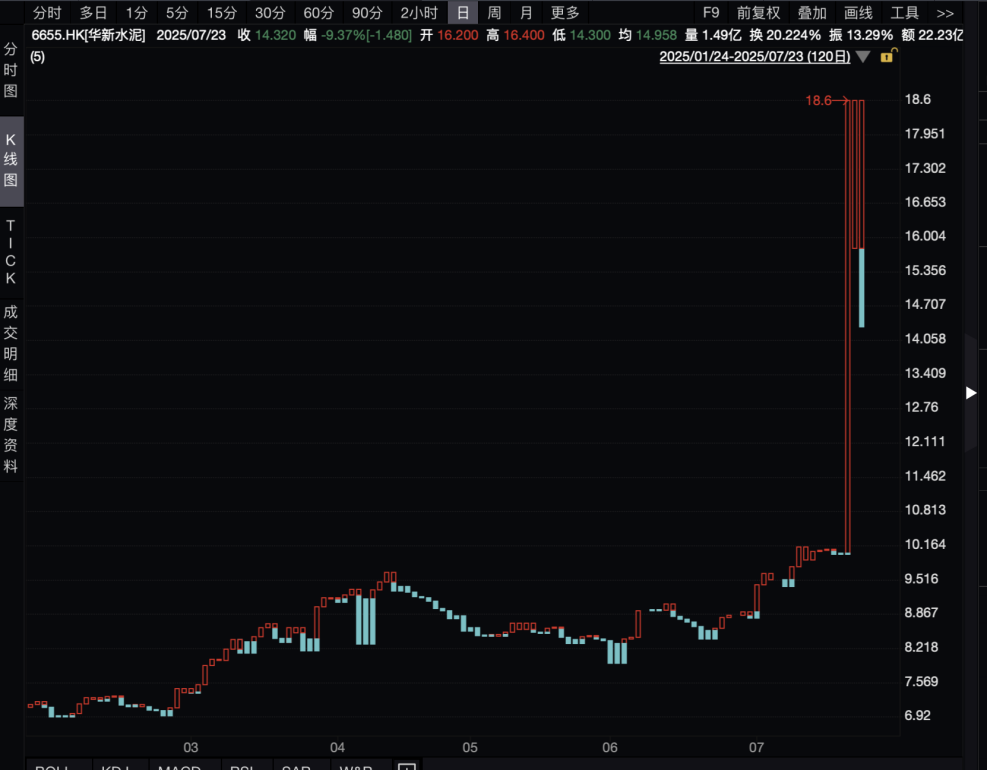Open the F9 deep info button
Image resolution: width=987 pixels, height=770 pixels.
(711, 13)
